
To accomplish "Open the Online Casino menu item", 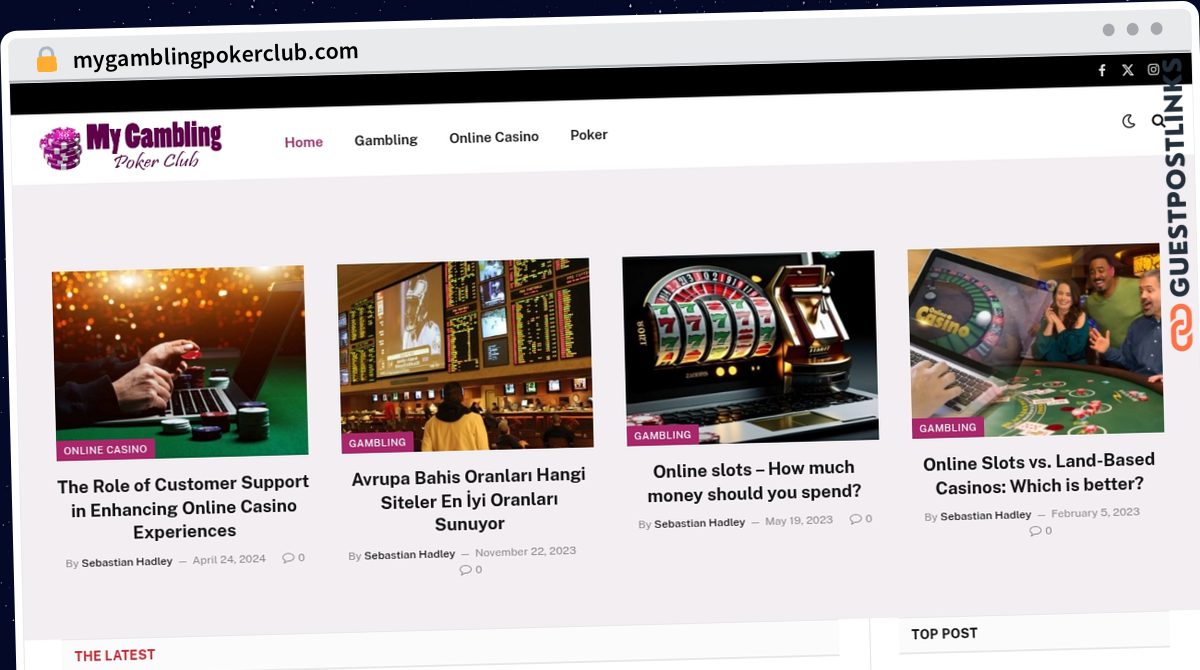I will pos(494,137).
